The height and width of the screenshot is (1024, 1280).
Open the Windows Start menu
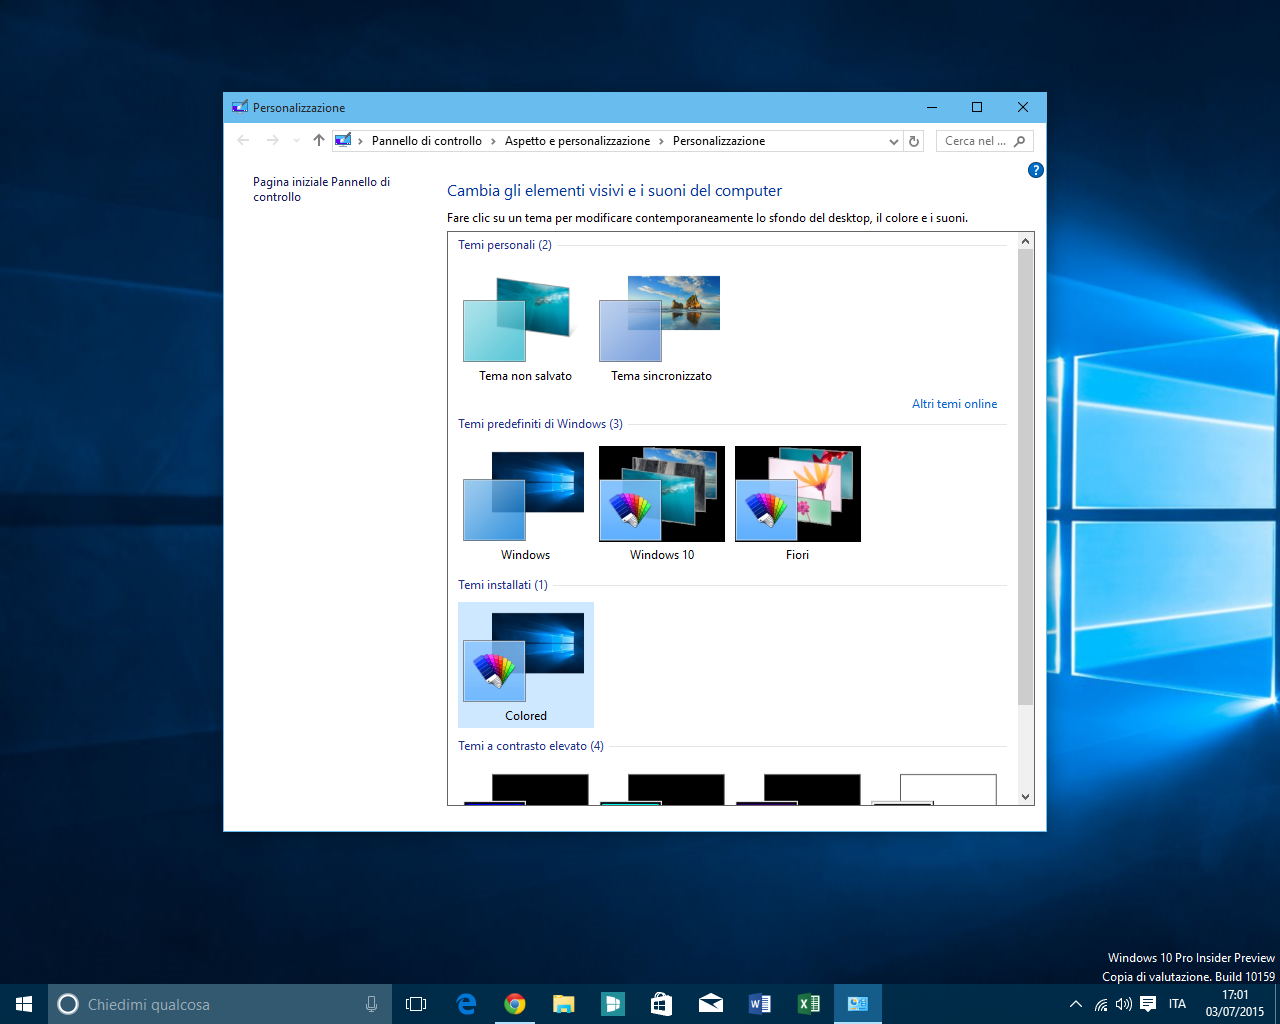pyautogui.click(x=24, y=1004)
